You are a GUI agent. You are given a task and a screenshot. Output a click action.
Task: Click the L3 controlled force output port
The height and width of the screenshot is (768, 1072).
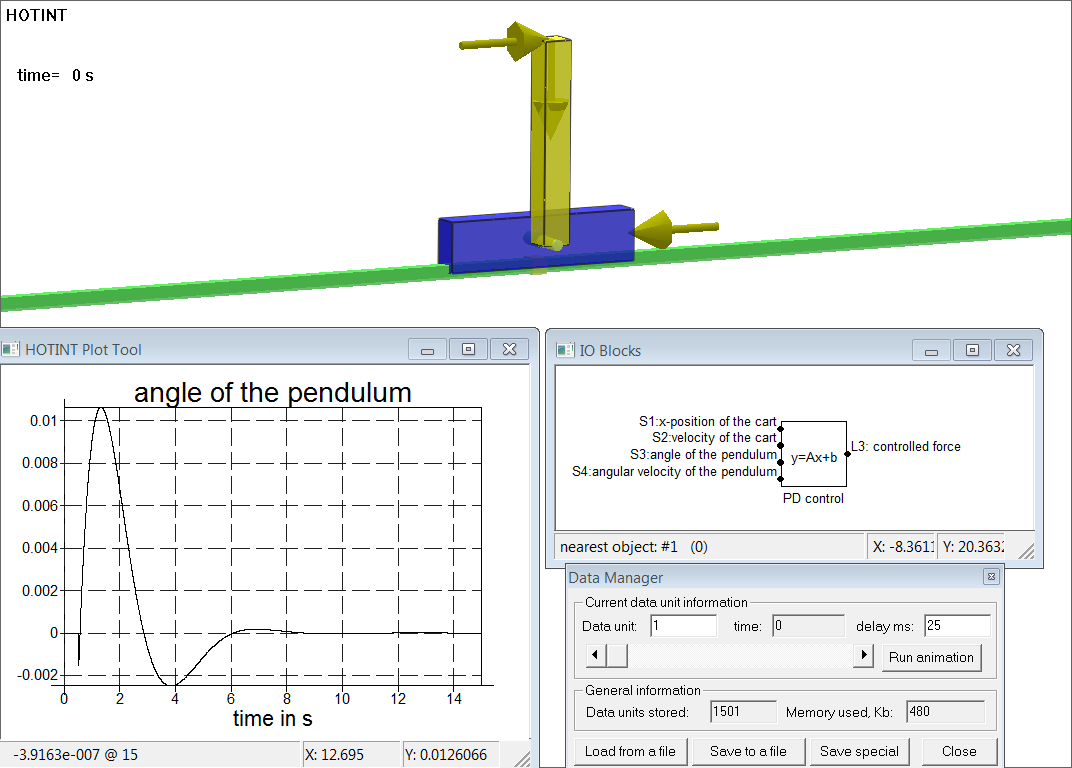[847, 453]
